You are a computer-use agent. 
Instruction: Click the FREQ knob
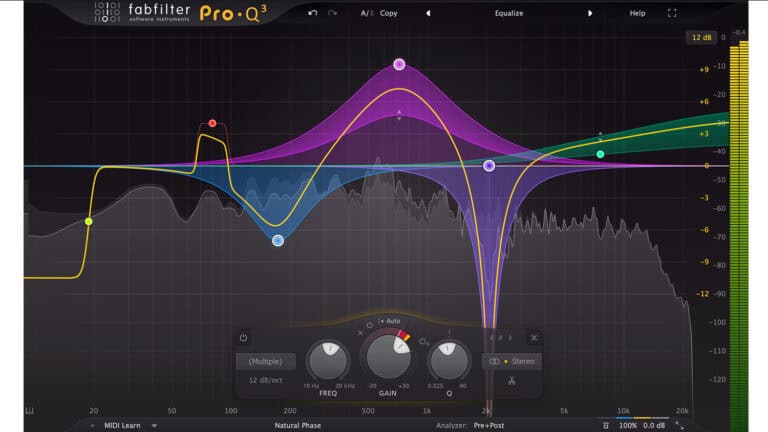328,361
